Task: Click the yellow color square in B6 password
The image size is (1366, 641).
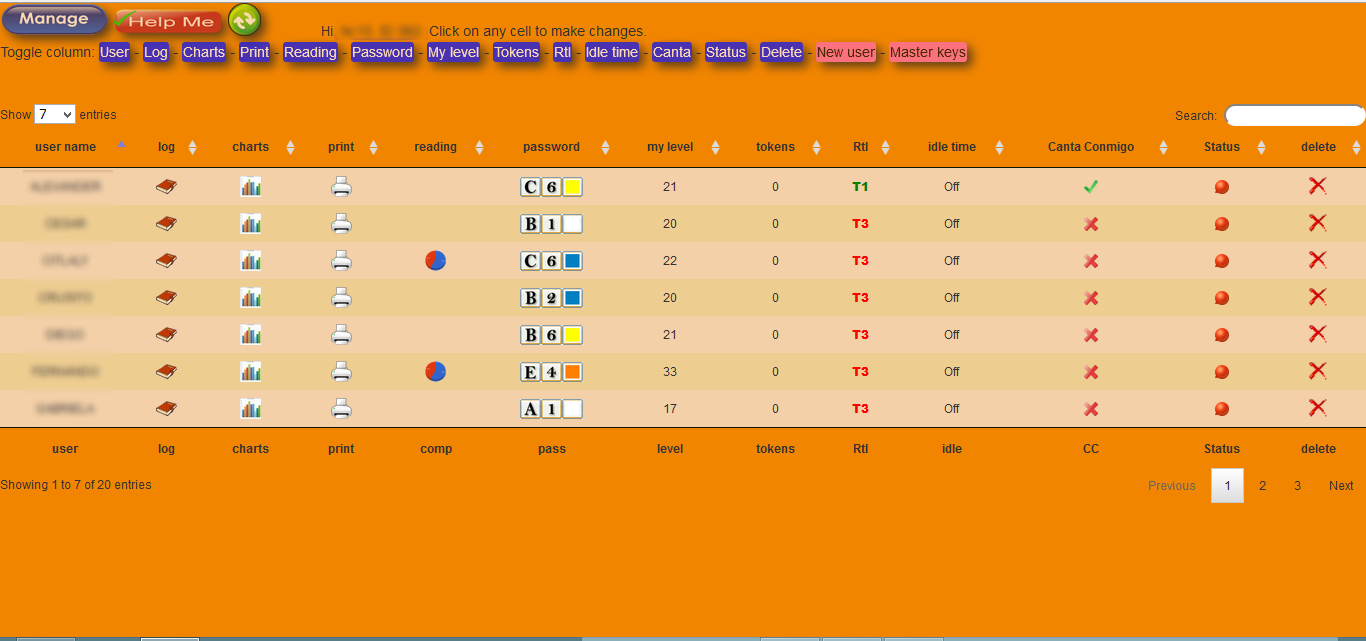Action: [572, 335]
